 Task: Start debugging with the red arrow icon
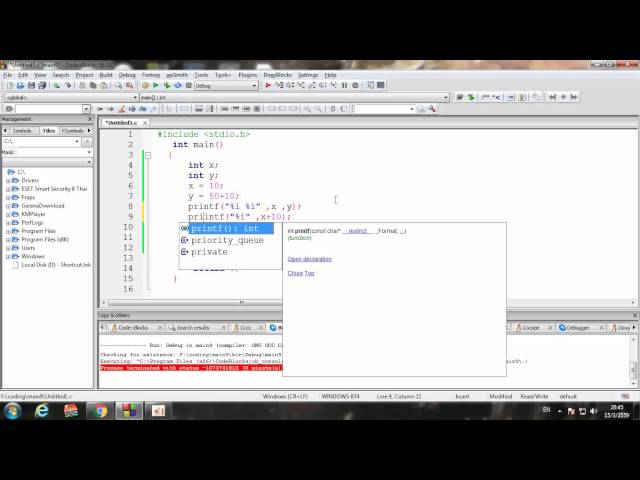point(268,85)
